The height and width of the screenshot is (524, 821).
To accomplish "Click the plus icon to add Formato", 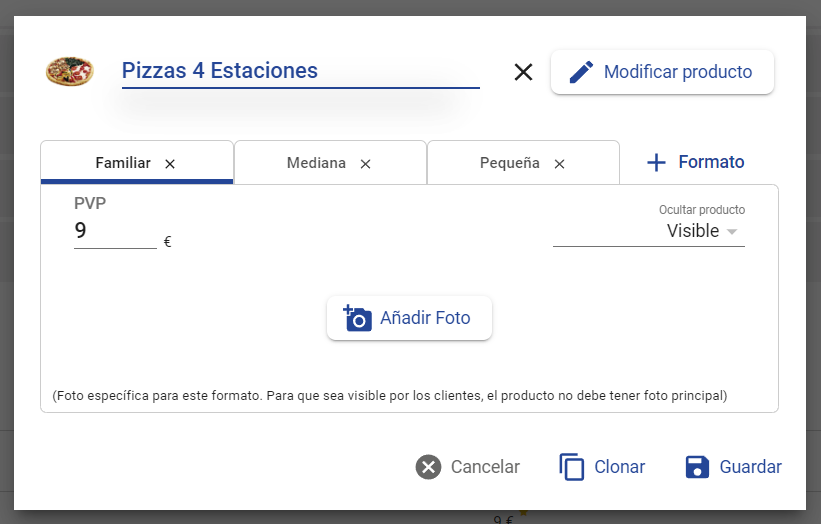I will pos(656,162).
